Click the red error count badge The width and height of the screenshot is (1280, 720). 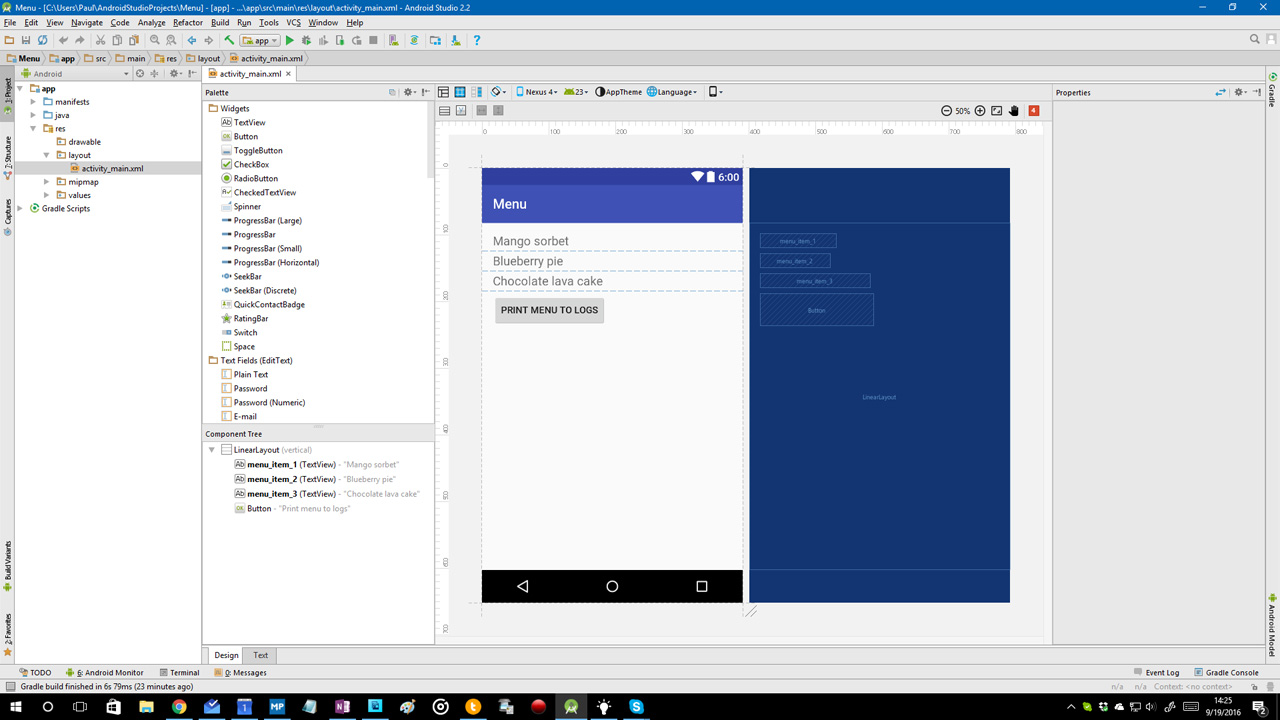tap(1032, 111)
